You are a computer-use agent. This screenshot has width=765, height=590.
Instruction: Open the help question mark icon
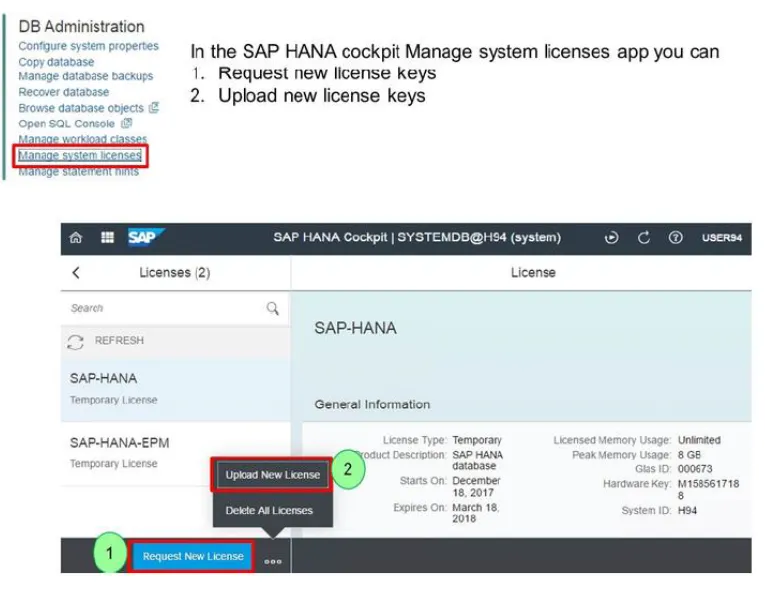pyautogui.click(x=675, y=238)
